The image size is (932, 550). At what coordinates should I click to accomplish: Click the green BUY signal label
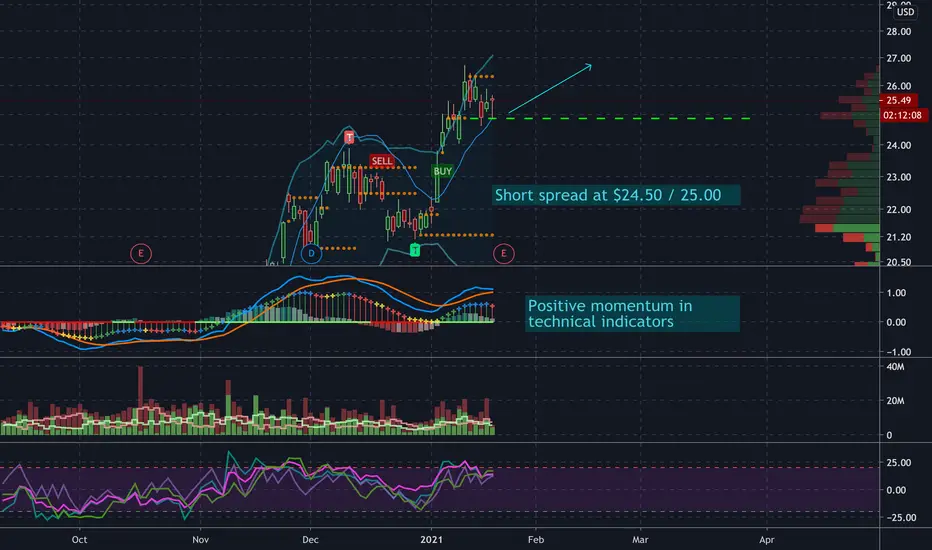[x=442, y=171]
